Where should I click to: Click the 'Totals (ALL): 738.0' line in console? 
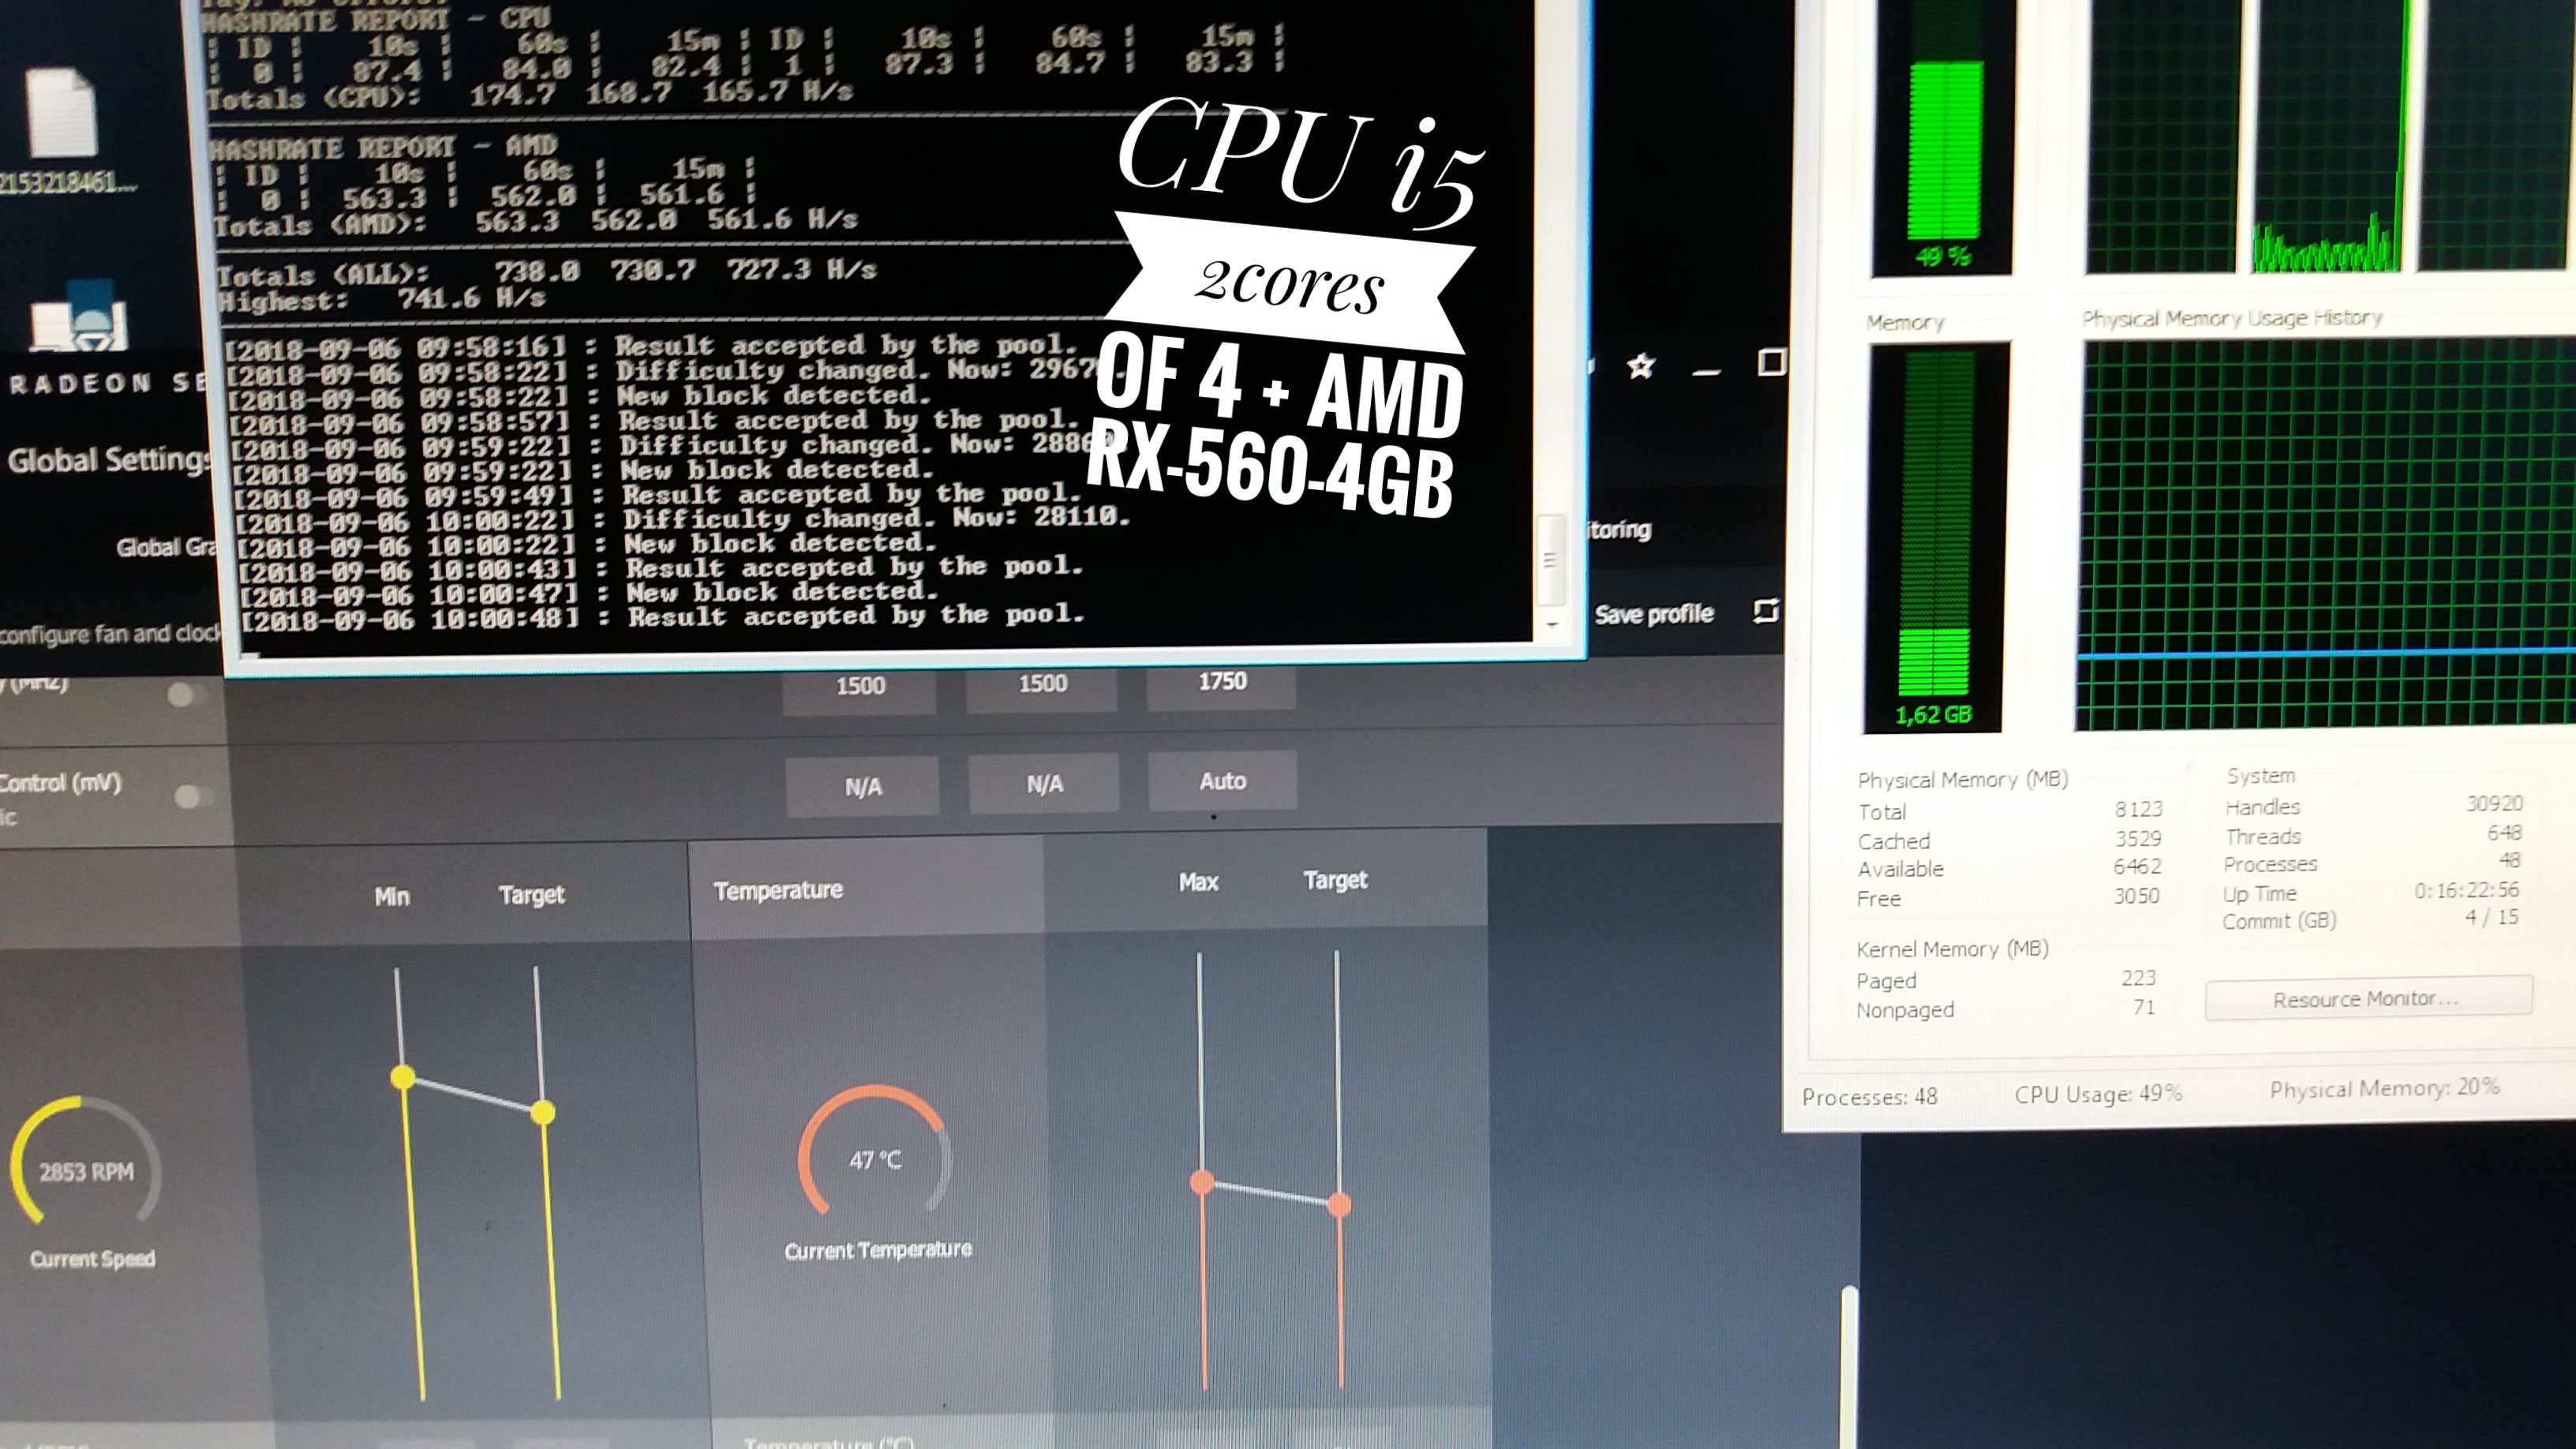click(x=547, y=272)
